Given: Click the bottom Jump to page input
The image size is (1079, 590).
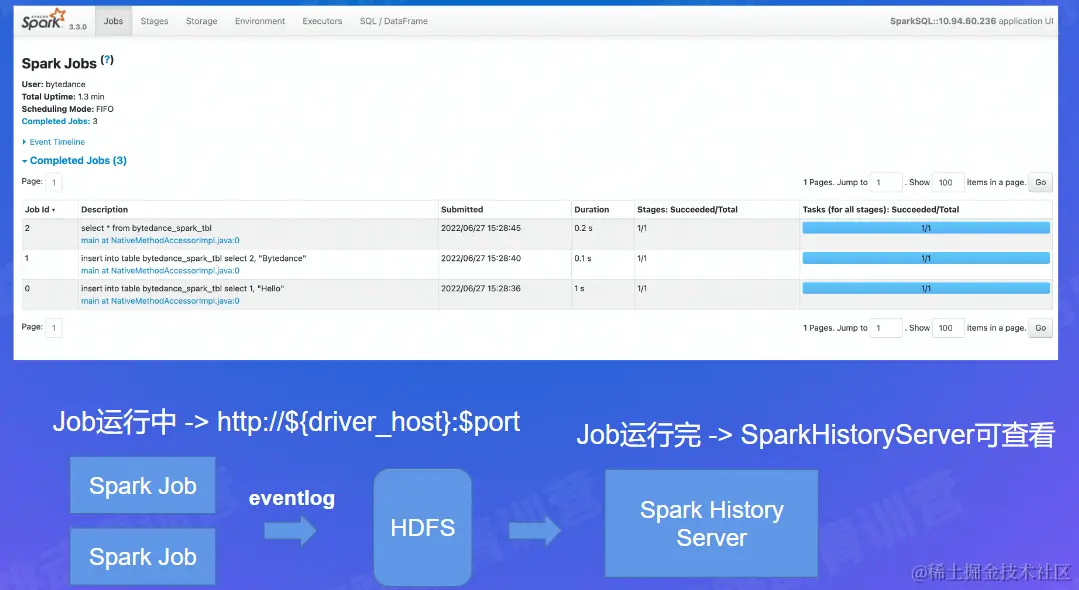Looking at the screenshot, I should [x=886, y=328].
